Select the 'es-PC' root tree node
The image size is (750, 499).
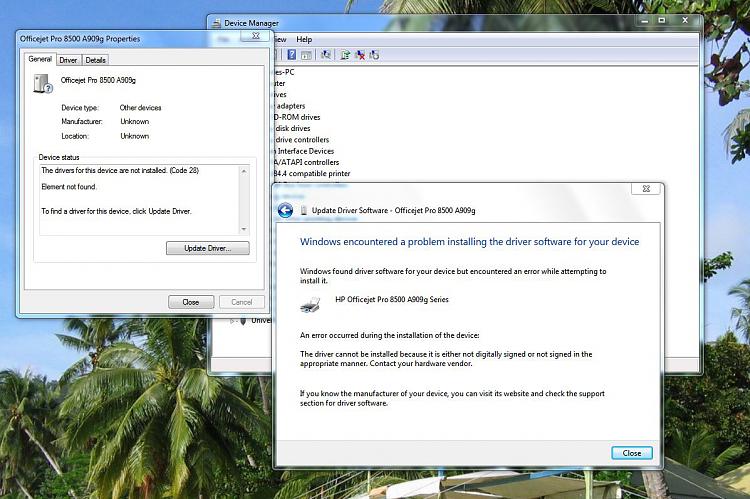point(284,72)
